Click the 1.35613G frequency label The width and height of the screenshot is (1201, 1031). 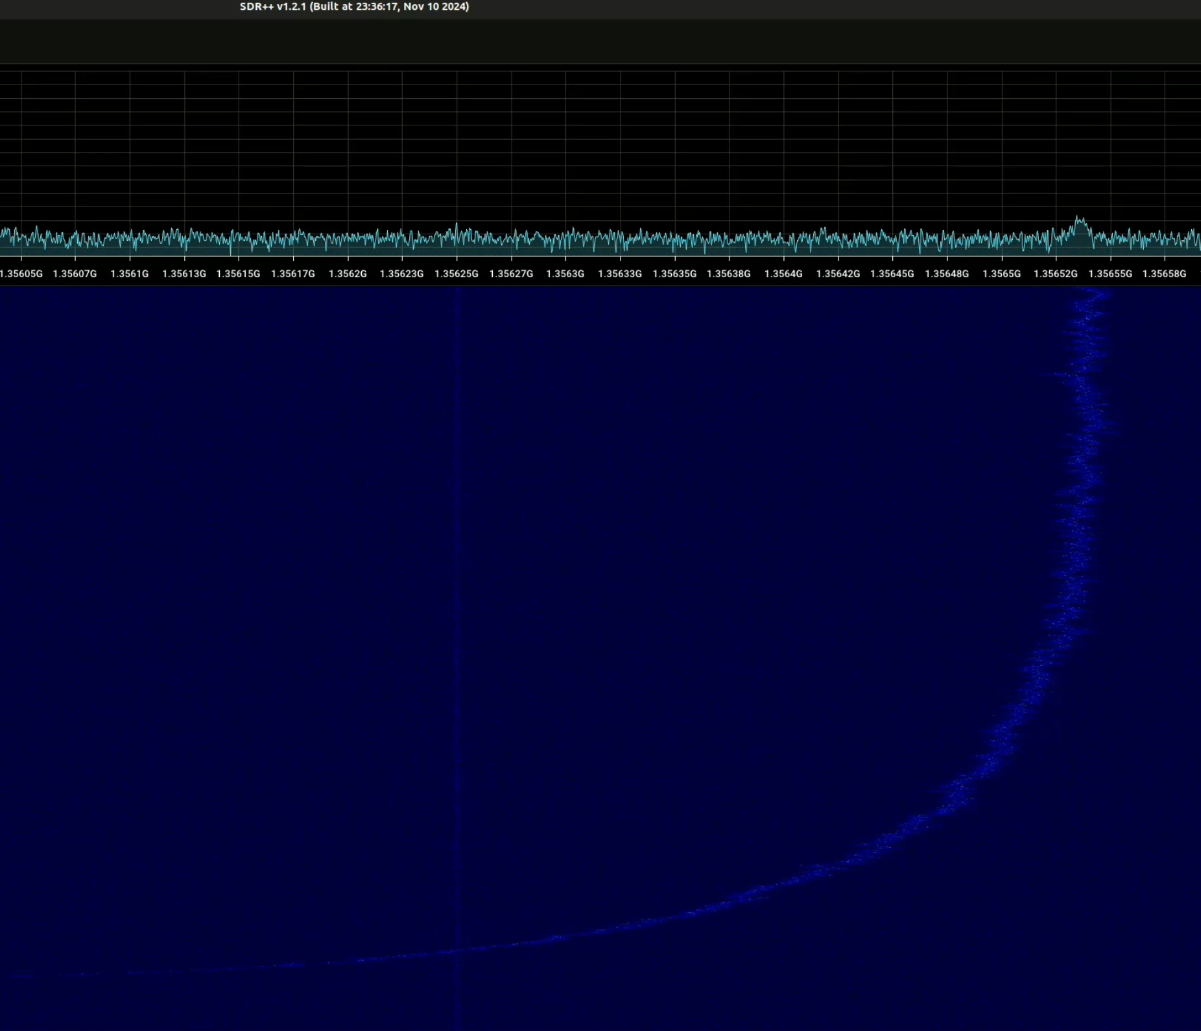click(184, 273)
